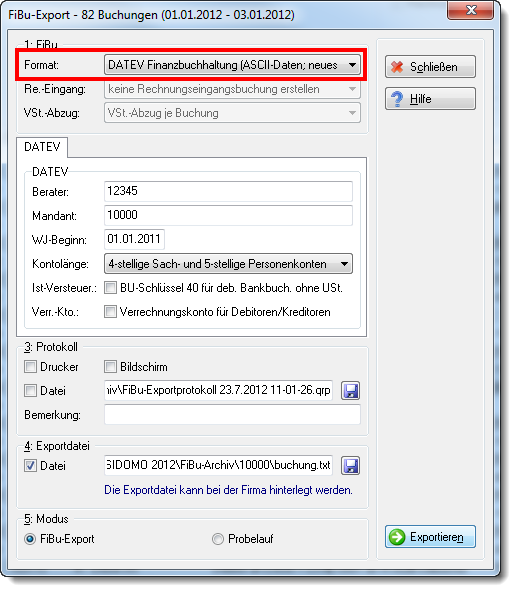Select the FiBu-Export mode radio button

30,539
